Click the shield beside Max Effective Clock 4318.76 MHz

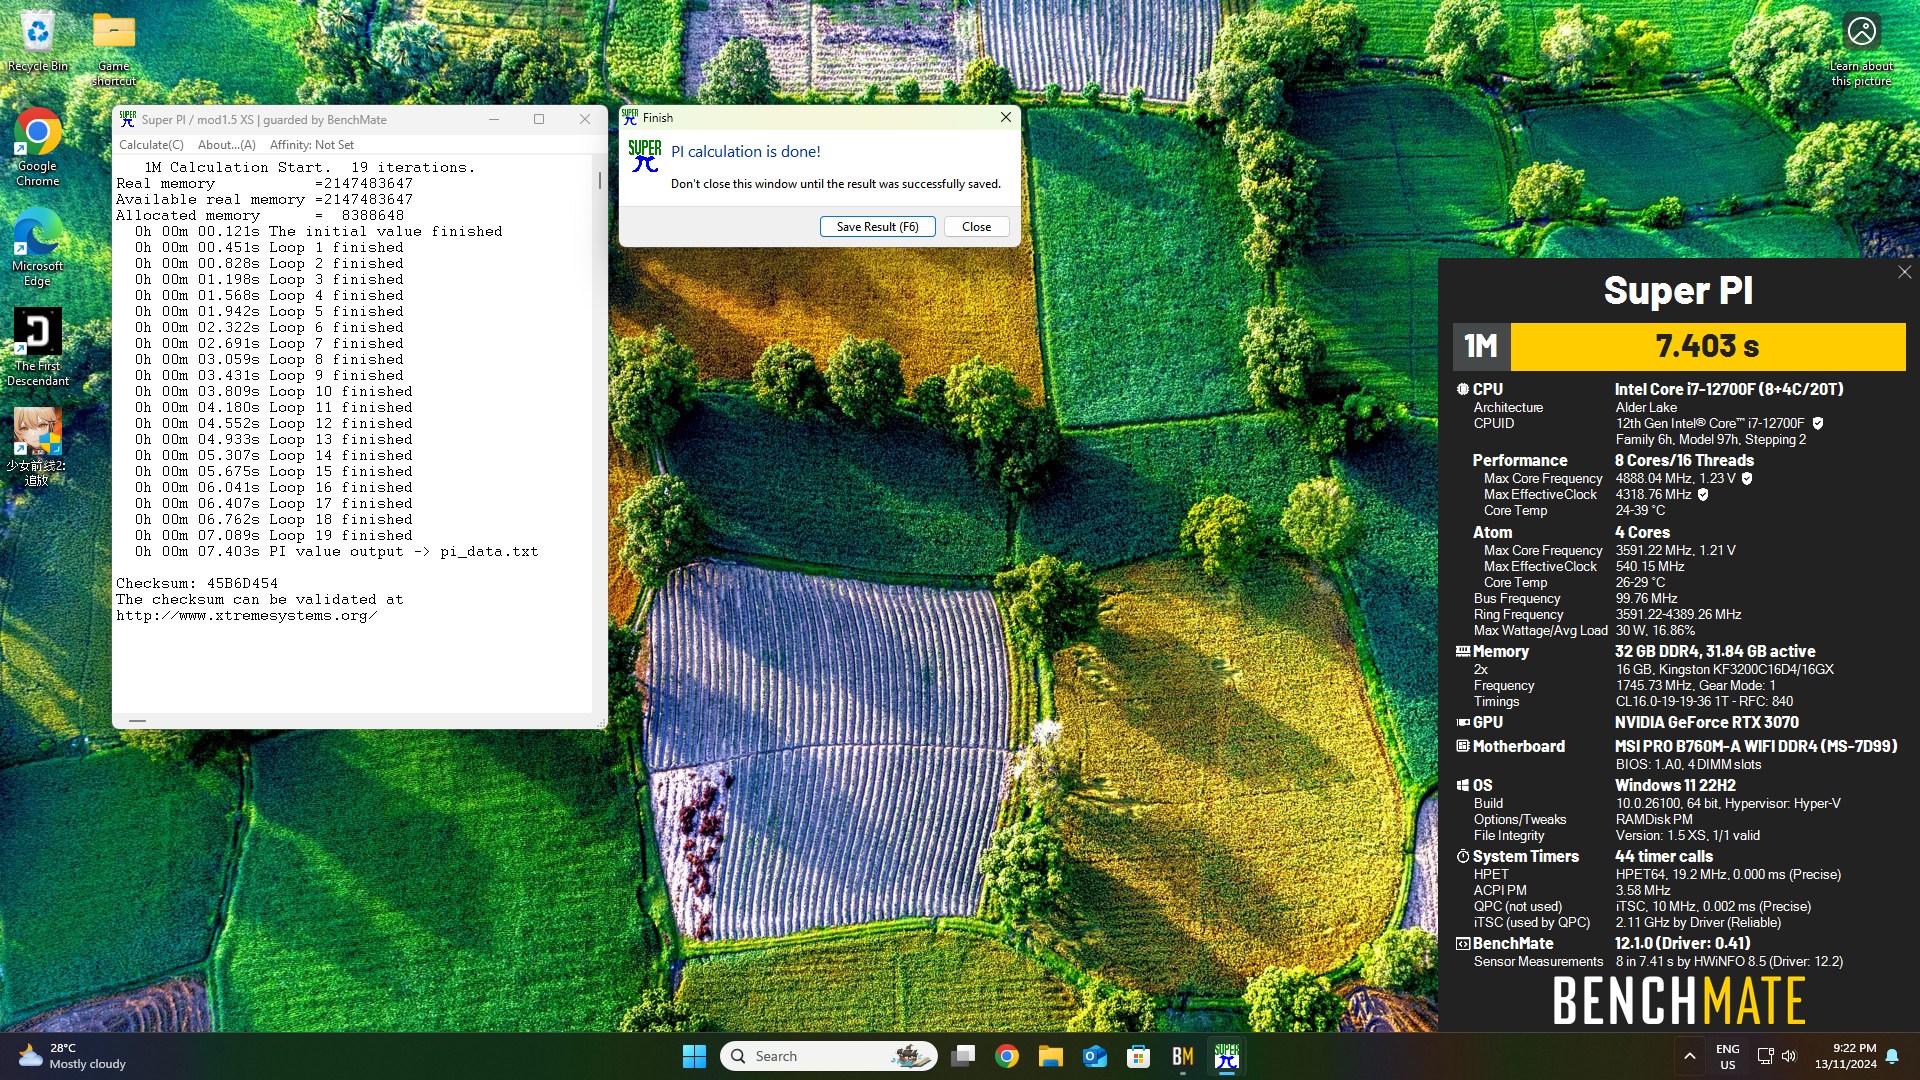click(1703, 495)
